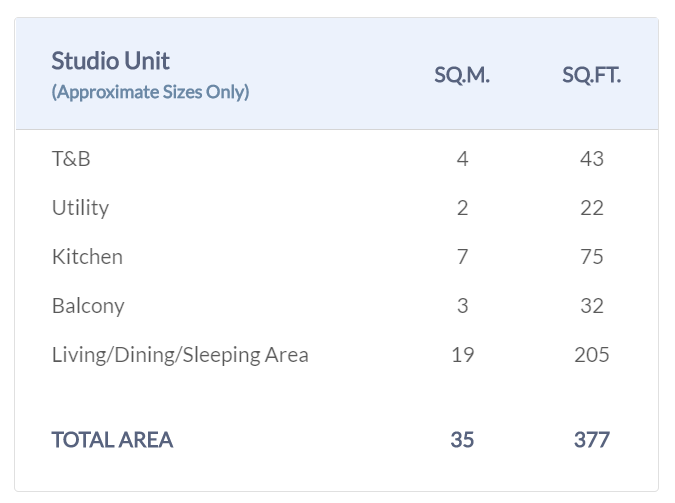Screen dimensions: 675x503
Task: Click the Kitchen square meter value 7
Action: click(x=462, y=257)
